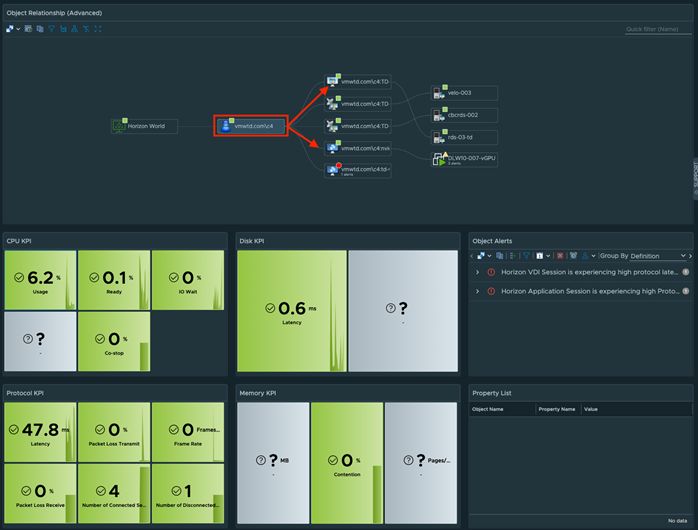
Task: Open the Group By Definition dropdown
Action: [658, 256]
